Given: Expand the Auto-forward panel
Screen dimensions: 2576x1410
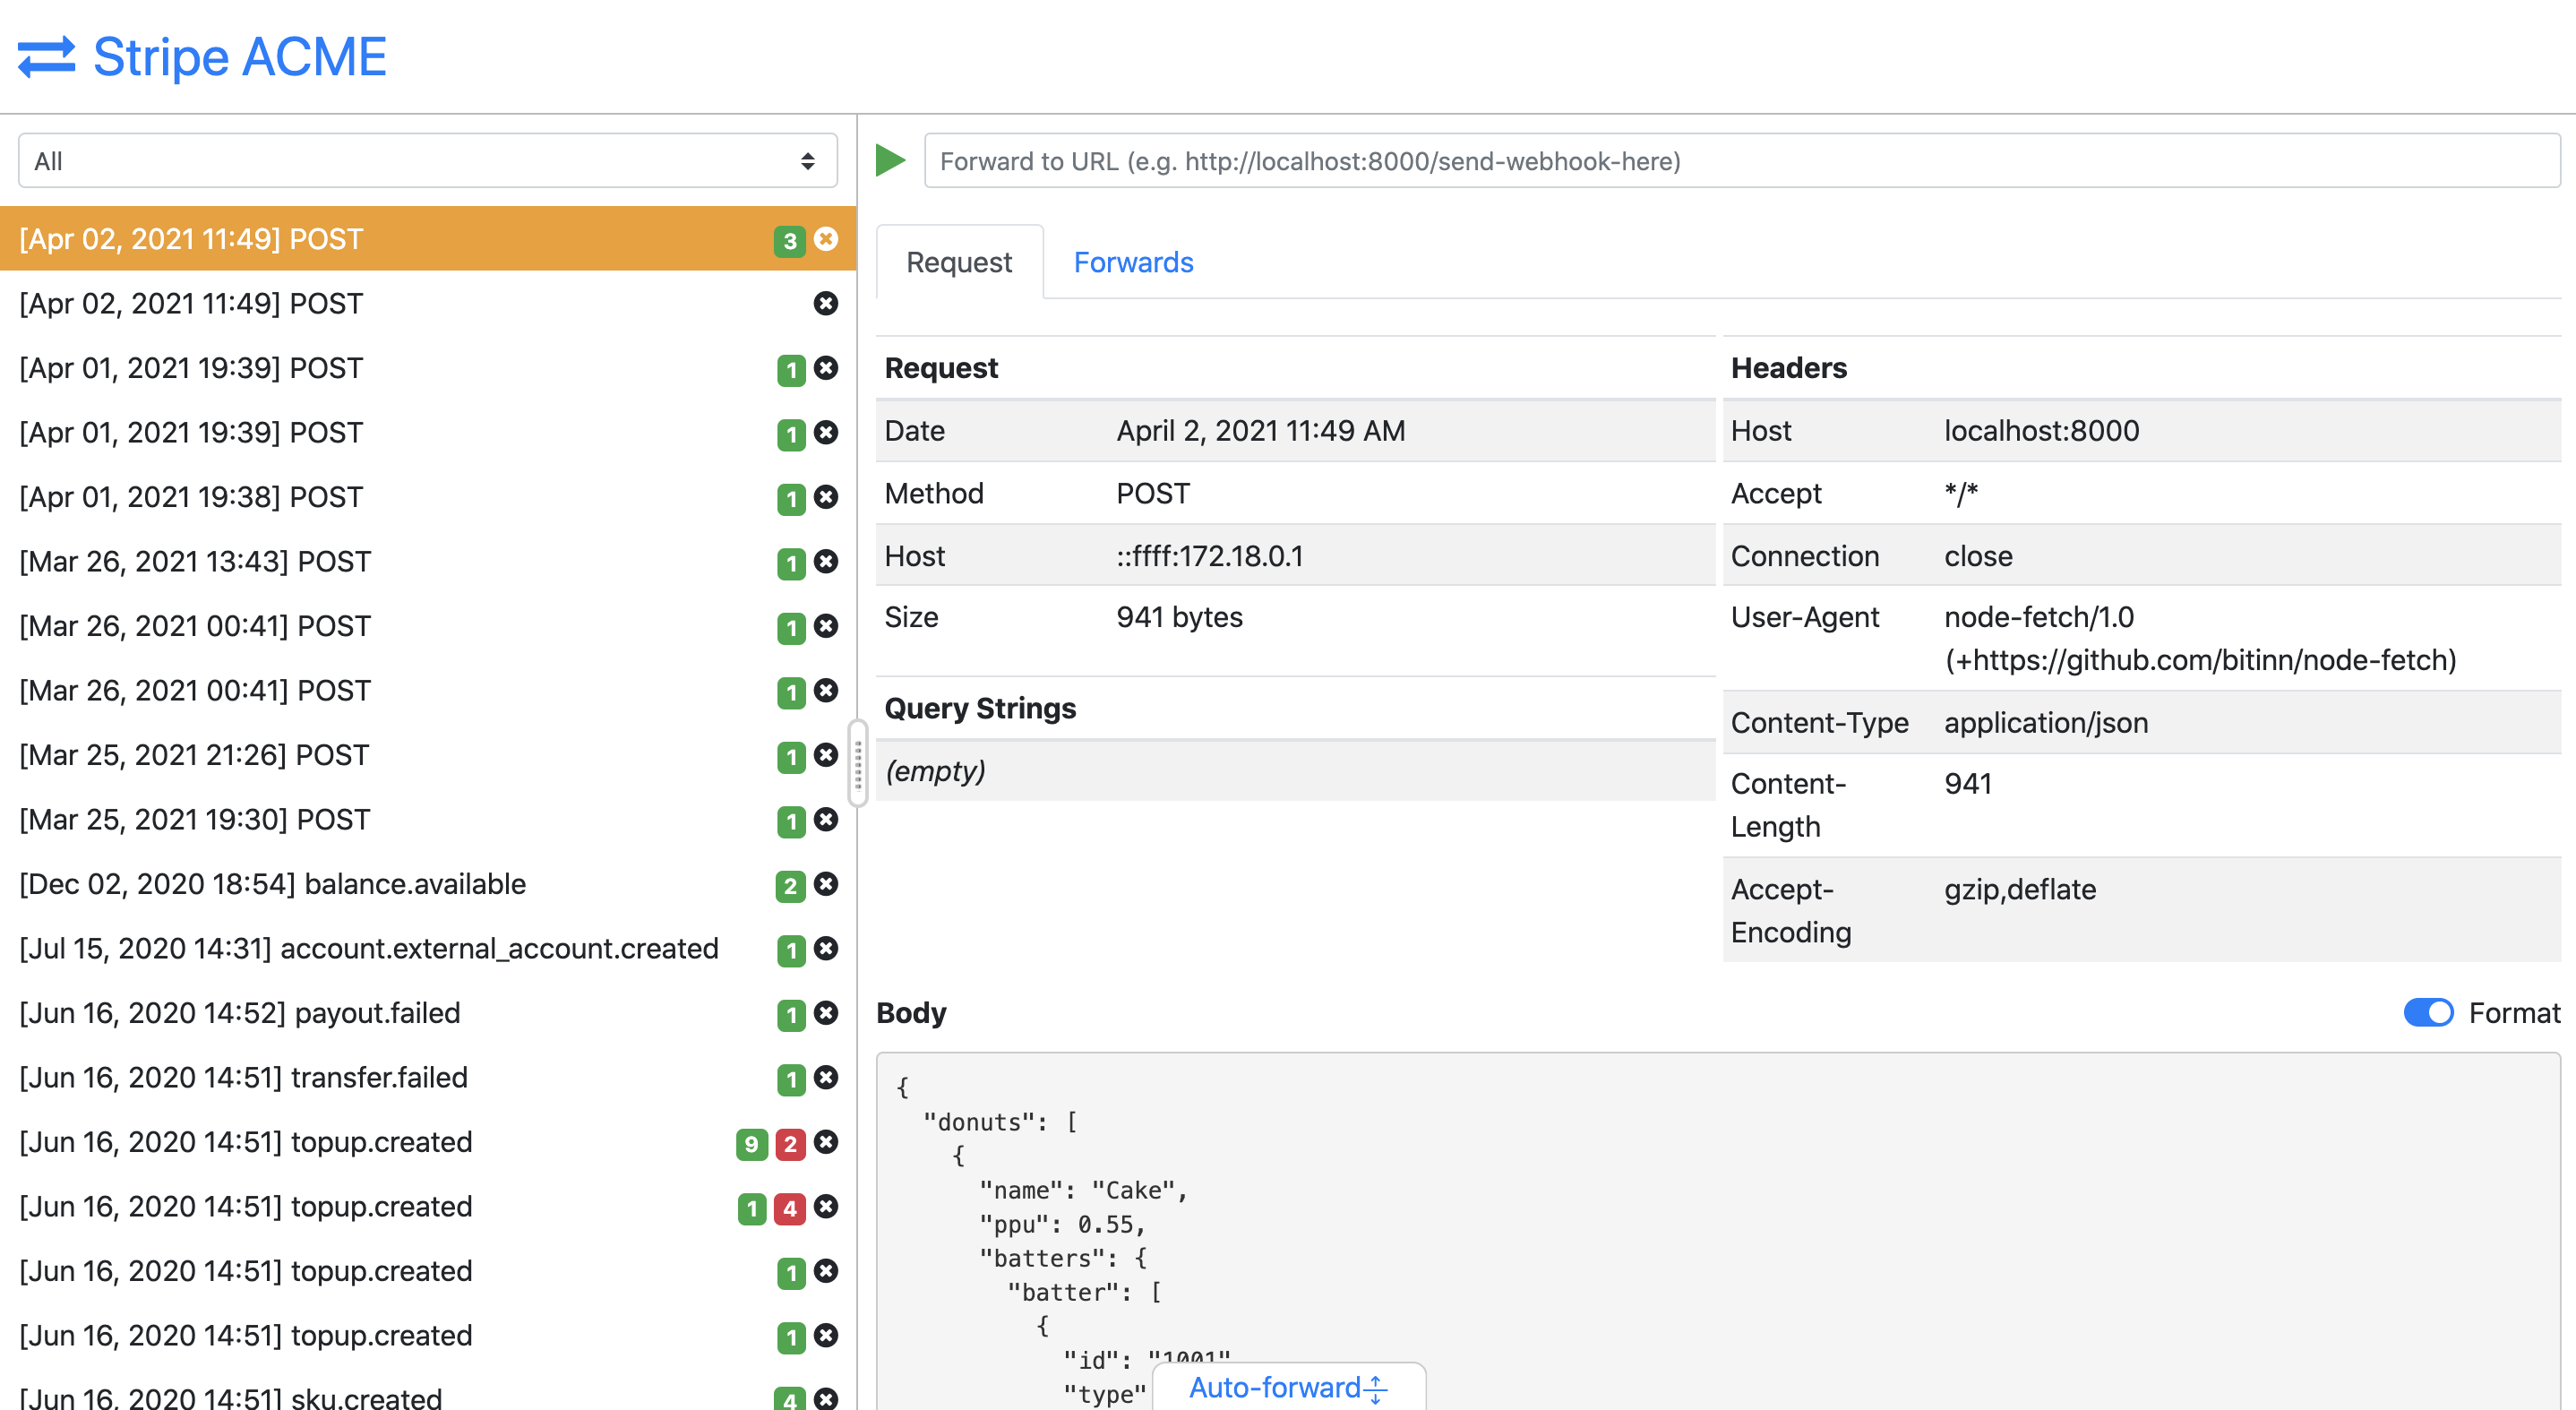Looking at the screenshot, I should [x=1288, y=1387].
